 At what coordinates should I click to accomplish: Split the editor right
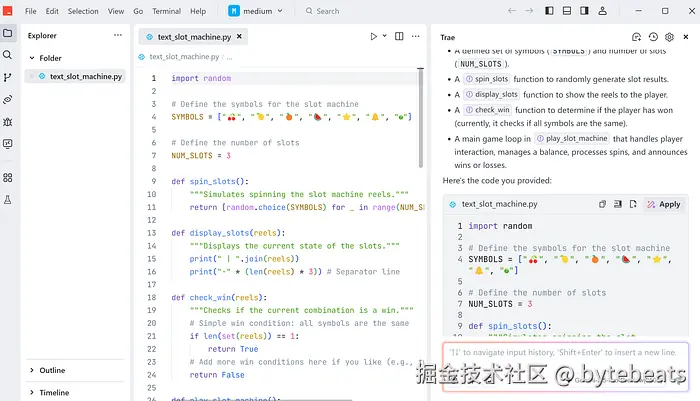pyautogui.click(x=399, y=37)
